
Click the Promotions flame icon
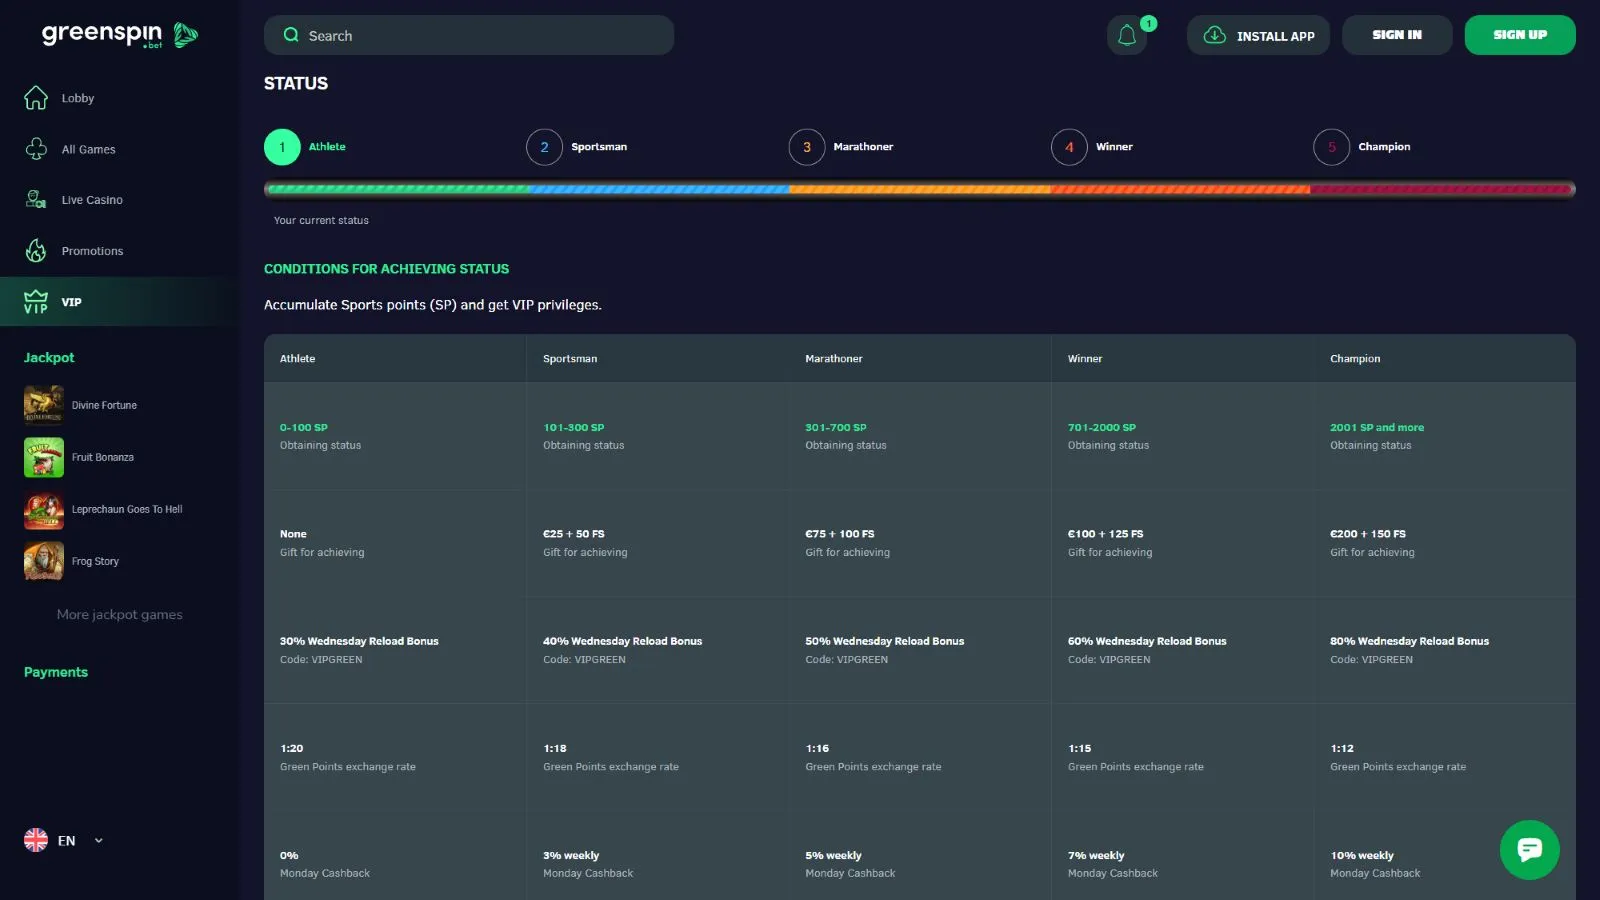tap(36, 251)
